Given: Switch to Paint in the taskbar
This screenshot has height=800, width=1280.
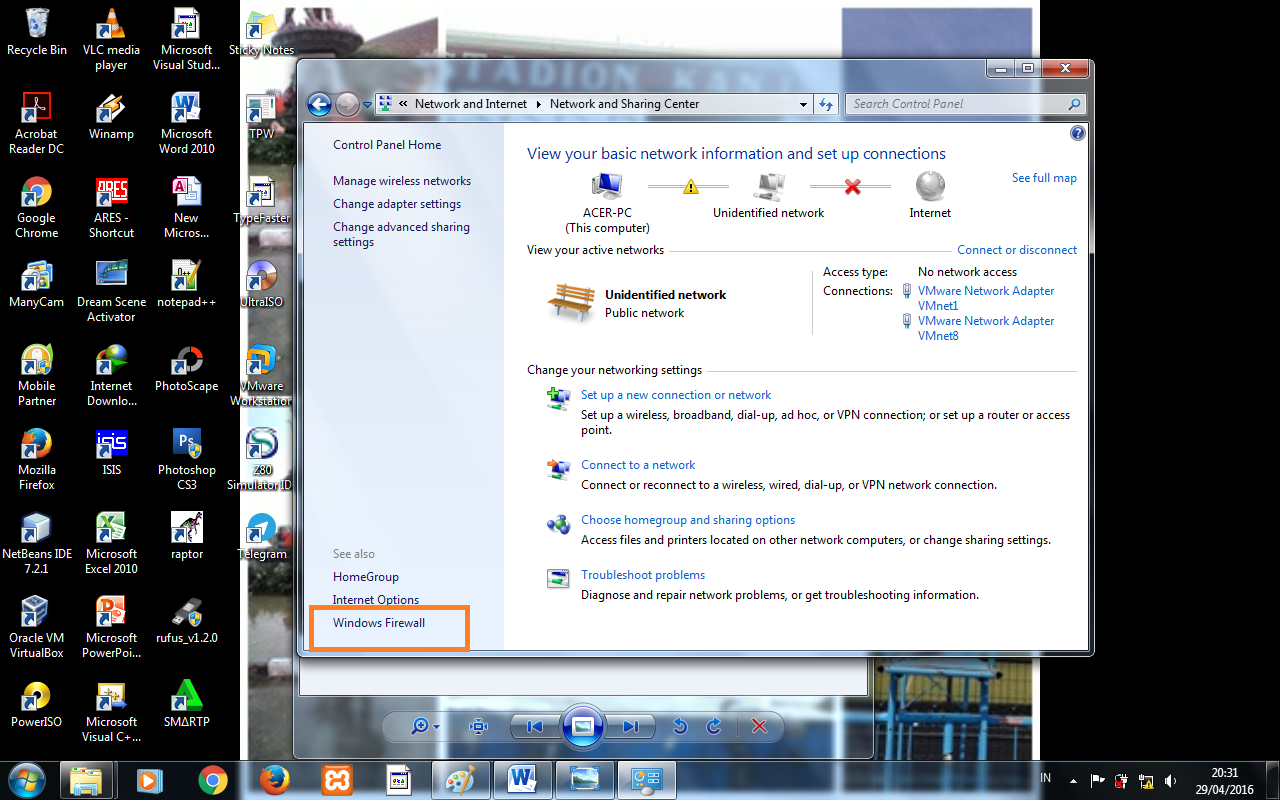Looking at the screenshot, I should (461, 779).
